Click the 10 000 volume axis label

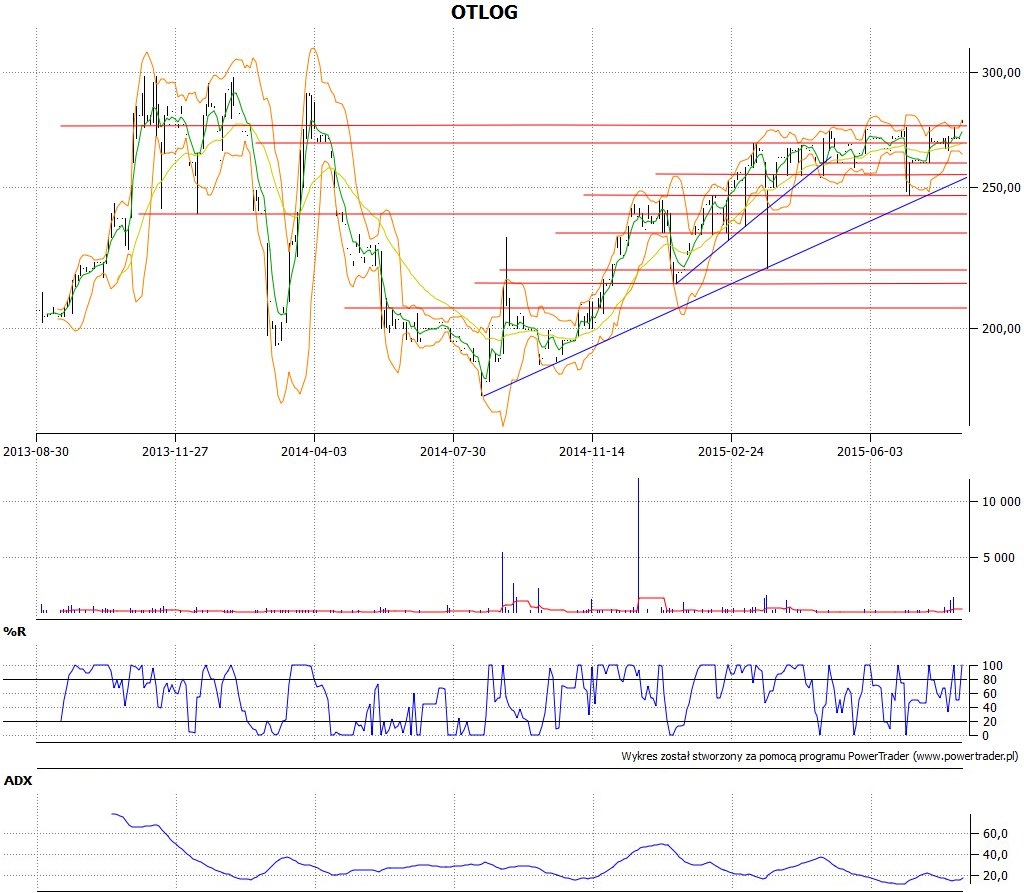click(x=1001, y=502)
